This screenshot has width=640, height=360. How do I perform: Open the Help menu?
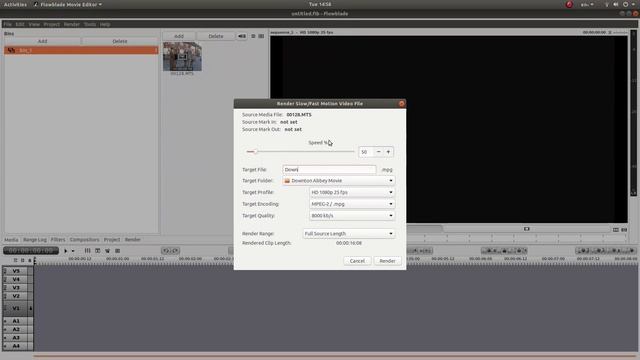tap(105, 24)
